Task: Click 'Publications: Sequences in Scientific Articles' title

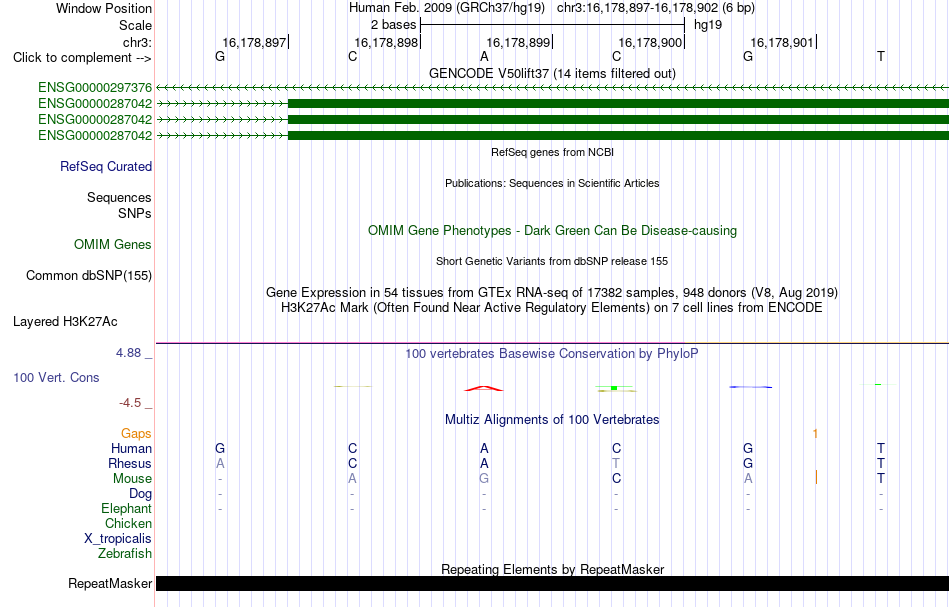Action: point(552,184)
